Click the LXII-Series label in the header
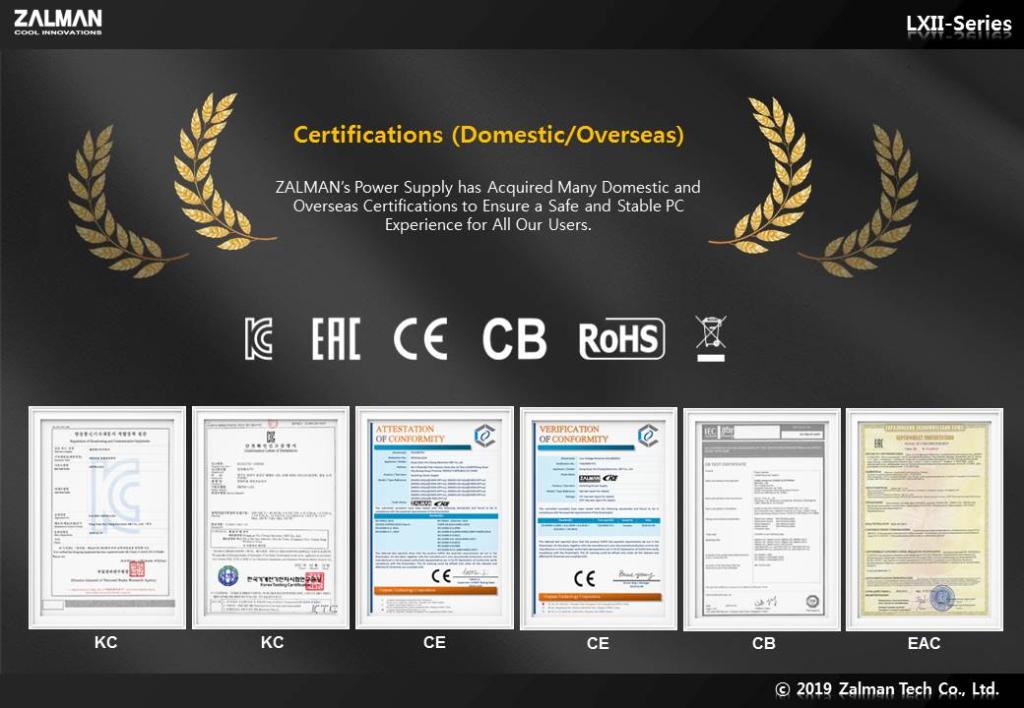 point(958,23)
